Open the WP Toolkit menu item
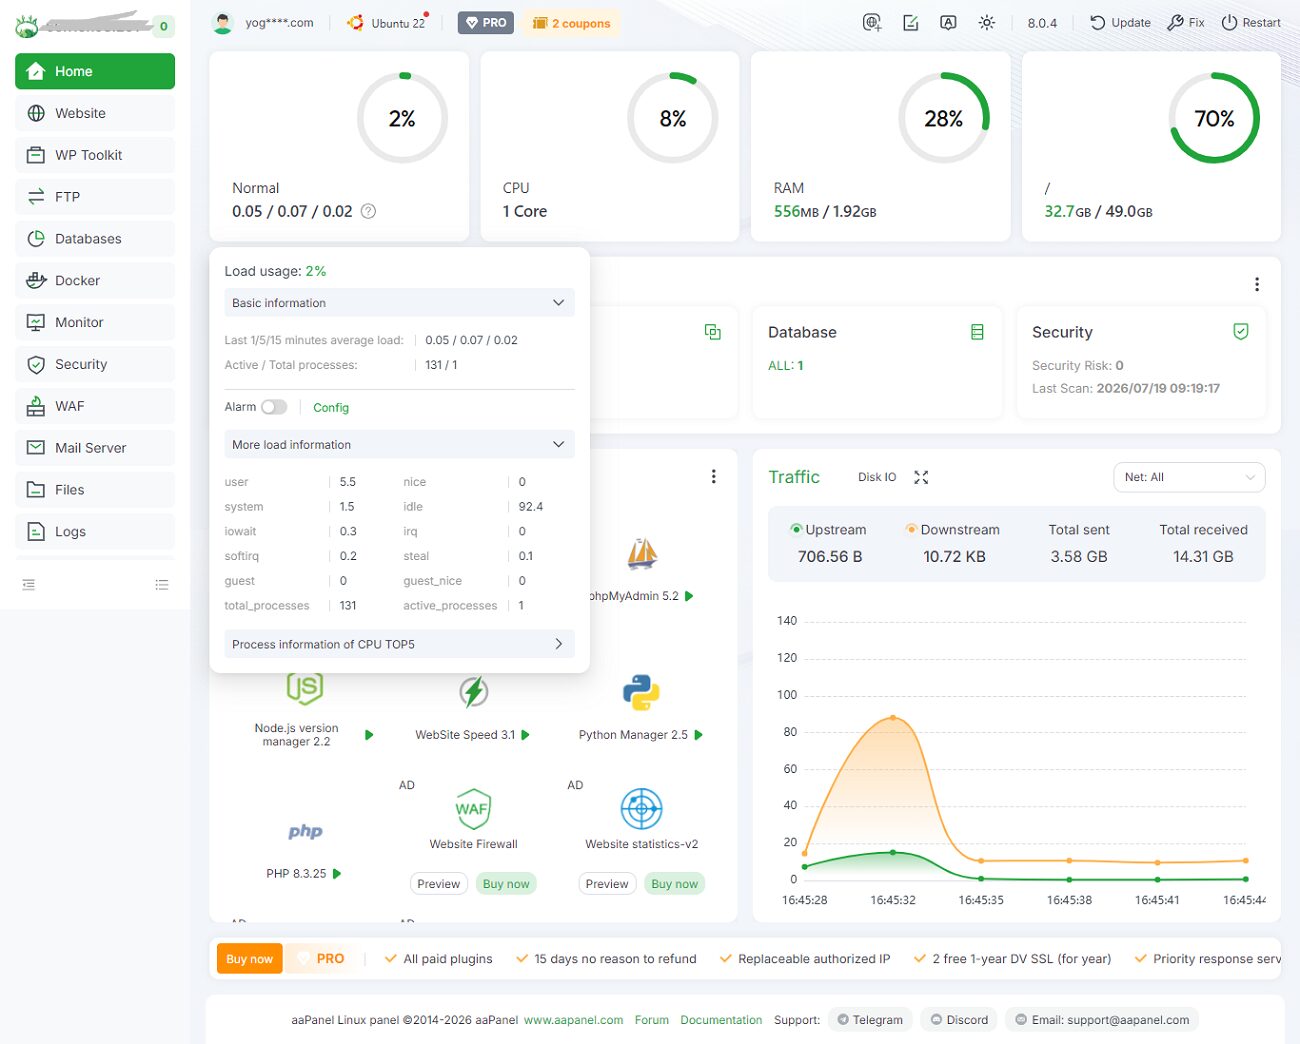Viewport: 1300px width, 1044px height. pyautogui.click(x=95, y=155)
